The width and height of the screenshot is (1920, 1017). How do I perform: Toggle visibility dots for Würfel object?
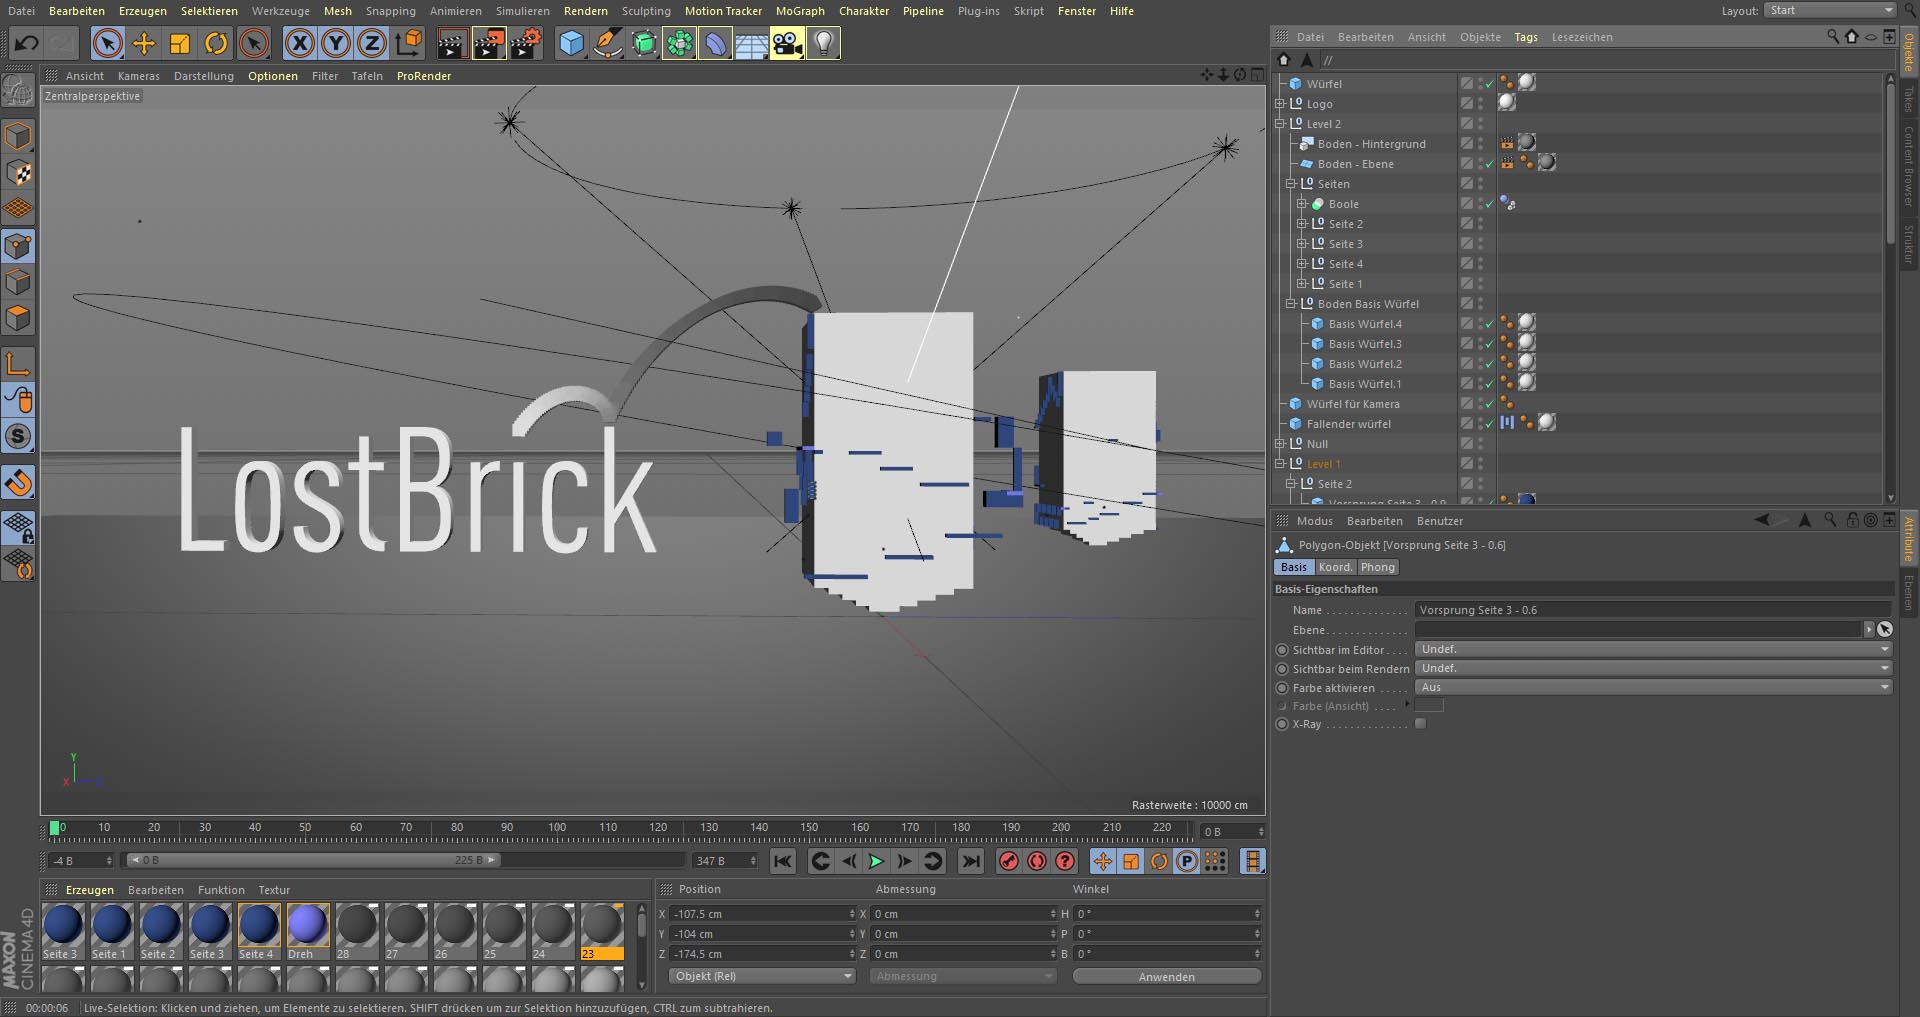pyautogui.click(x=1480, y=84)
